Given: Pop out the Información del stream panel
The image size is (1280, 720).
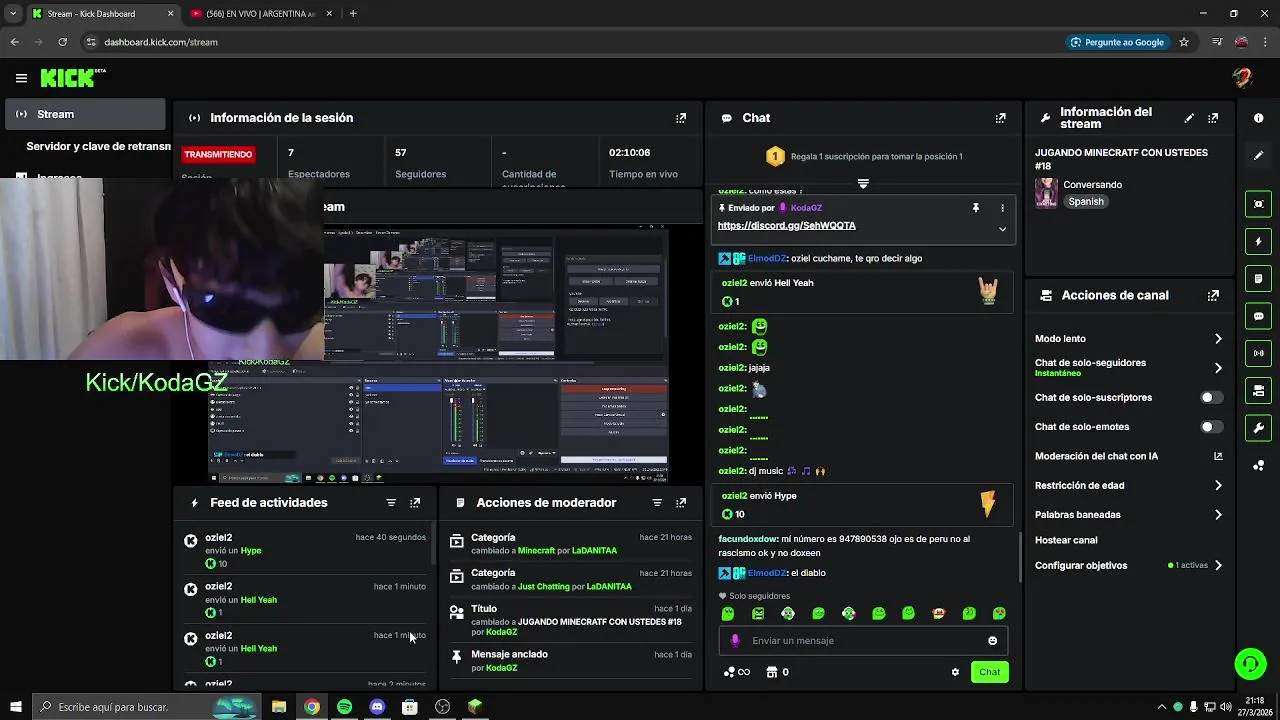Looking at the screenshot, I should coord(1213,118).
